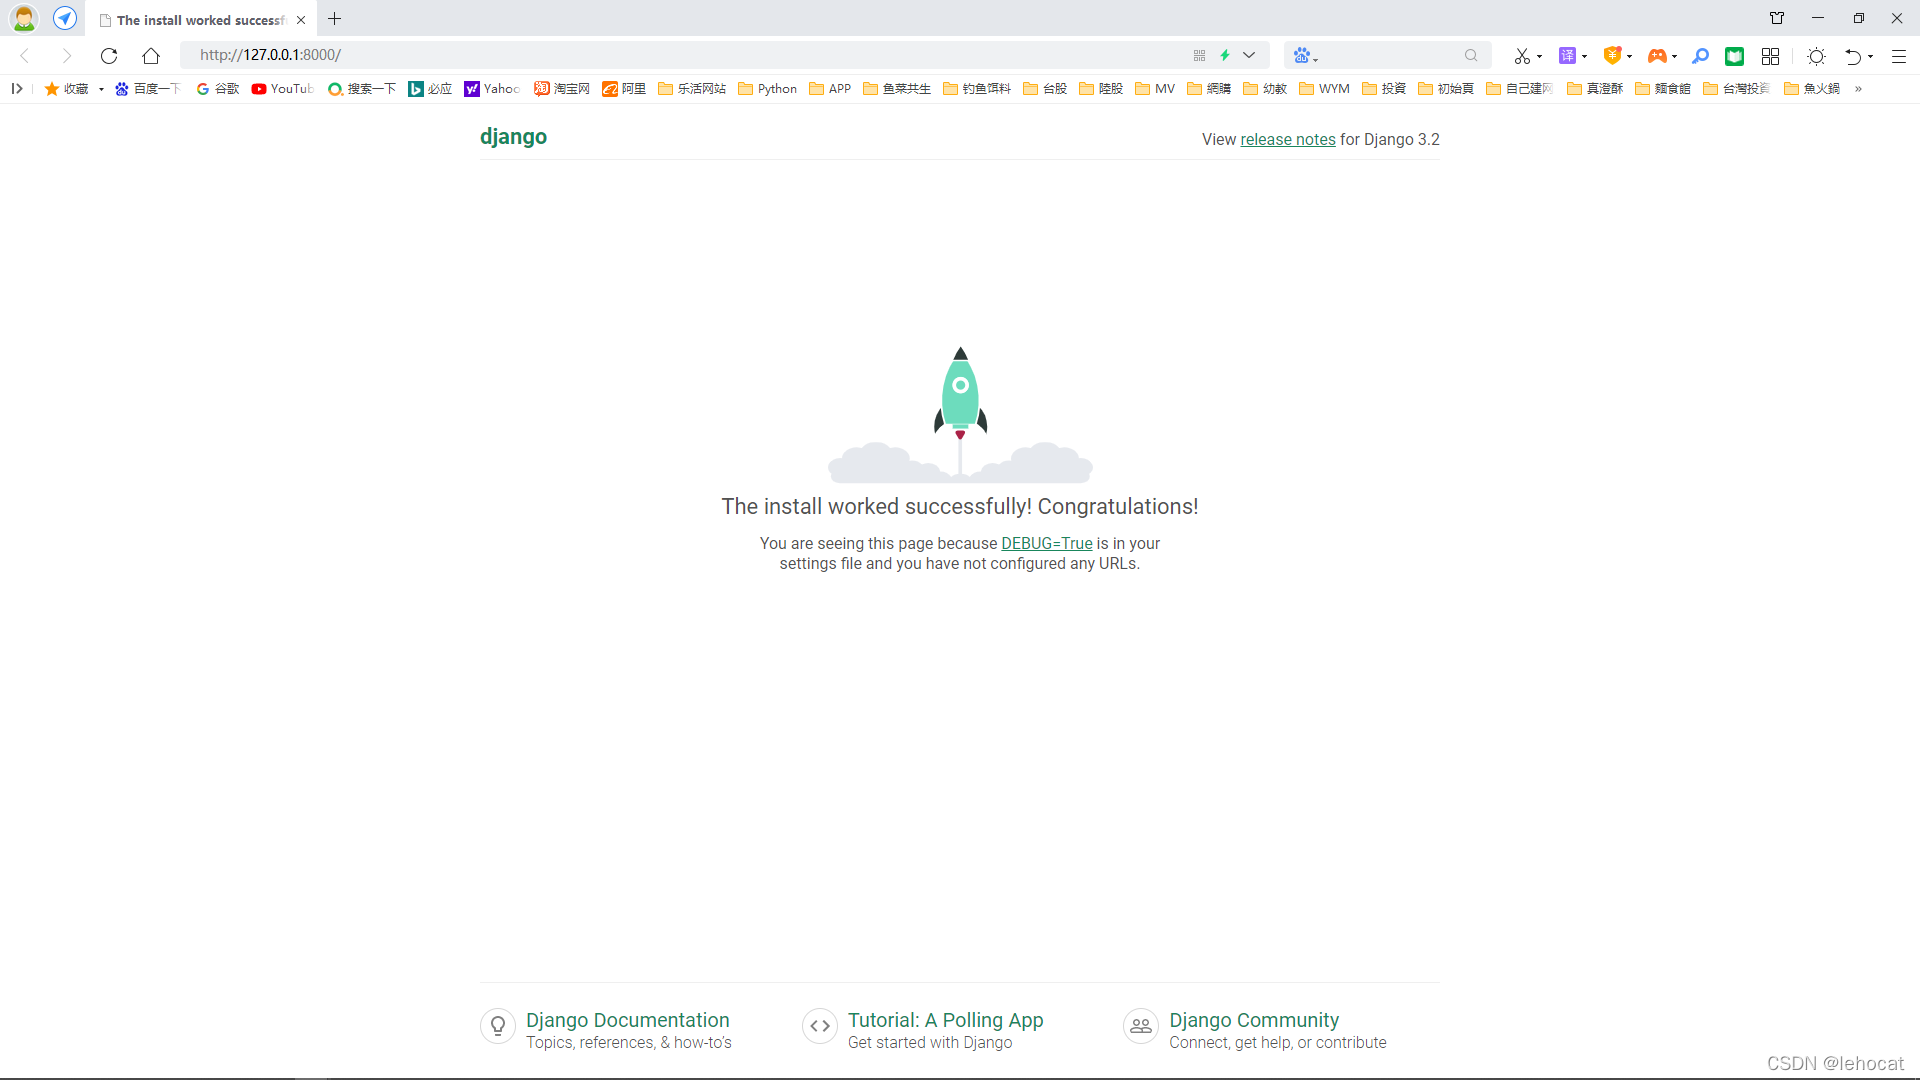Click the magnifier in the search box
The width and height of the screenshot is (1920, 1080).
(1471, 56)
